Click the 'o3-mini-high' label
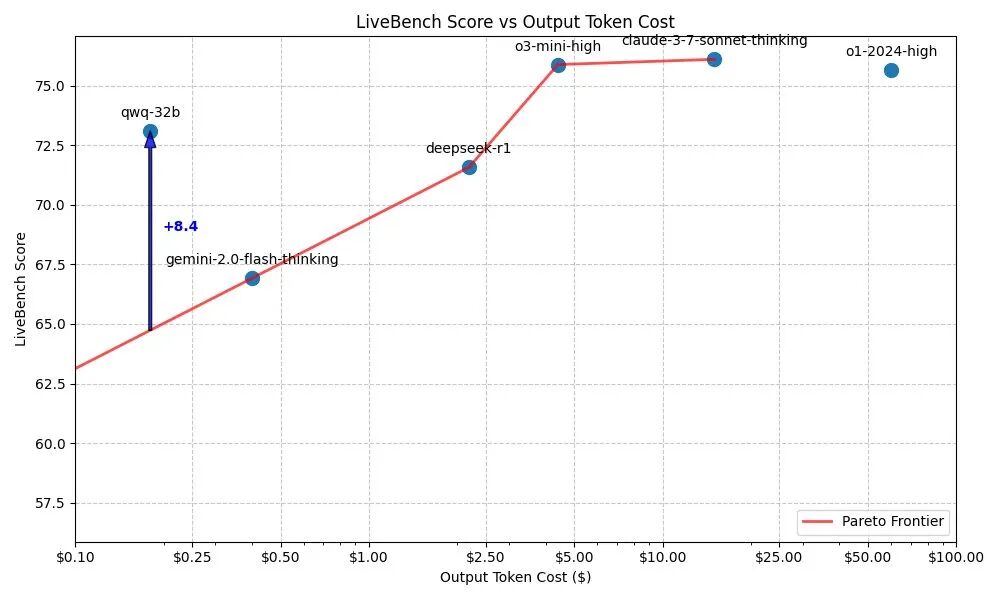The image size is (1000, 600). point(558,46)
